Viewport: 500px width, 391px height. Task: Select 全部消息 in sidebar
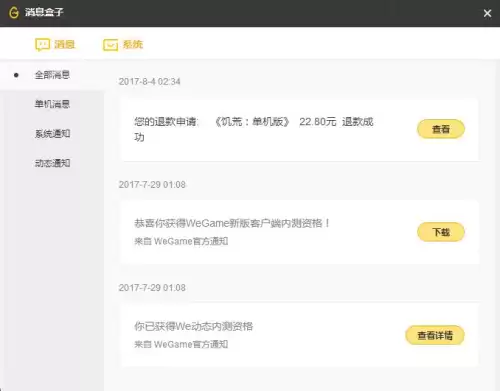point(52,75)
